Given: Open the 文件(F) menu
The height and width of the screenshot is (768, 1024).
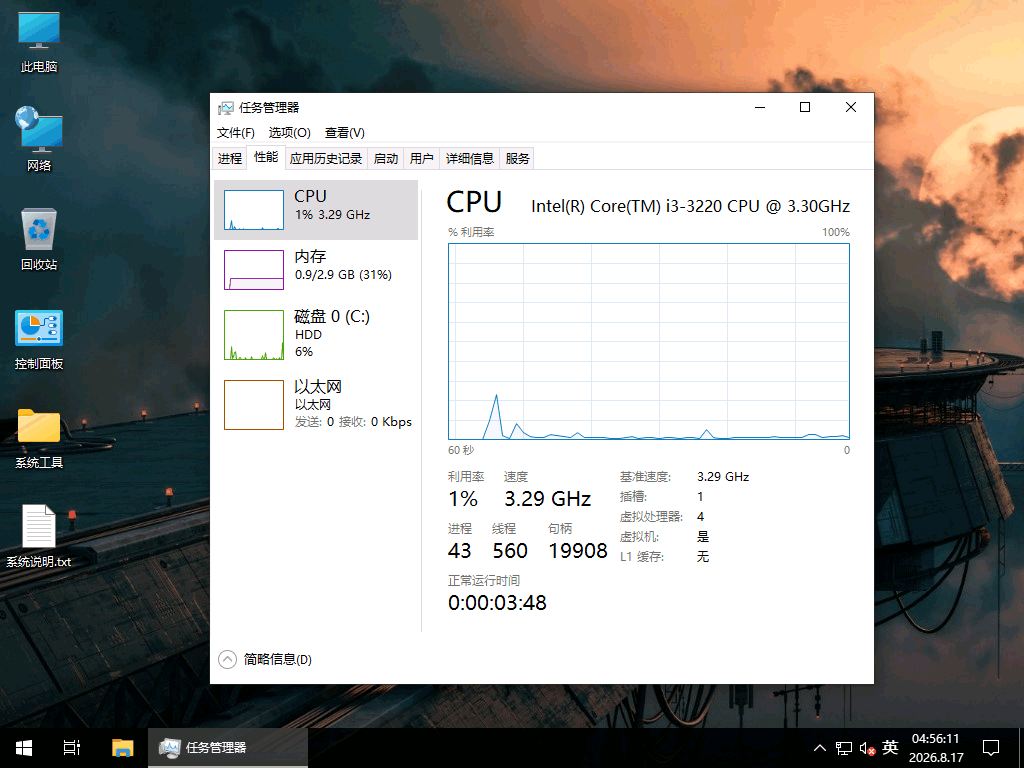Looking at the screenshot, I should click(236, 133).
